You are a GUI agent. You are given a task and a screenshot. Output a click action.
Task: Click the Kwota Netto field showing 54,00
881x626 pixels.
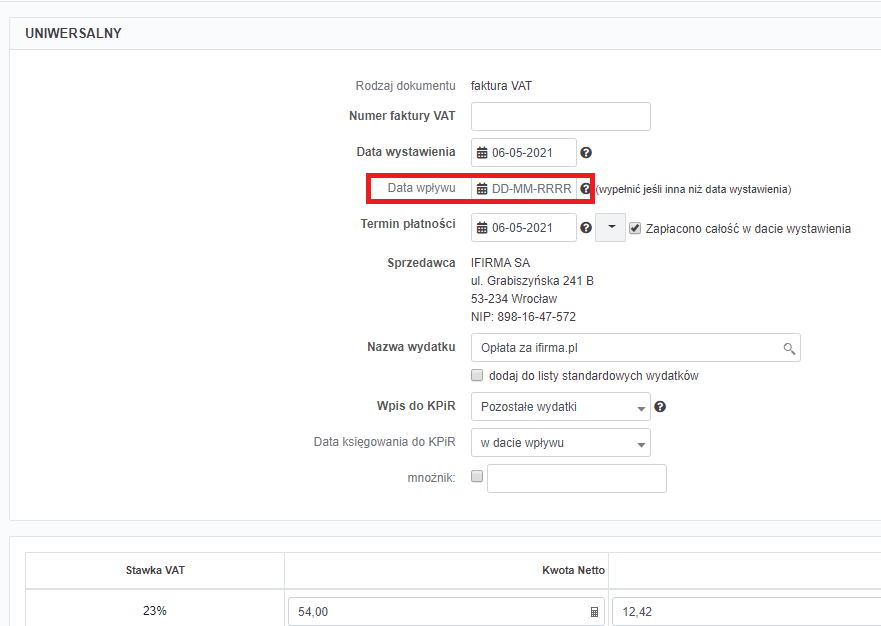pyautogui.click(x=447, y=611)
